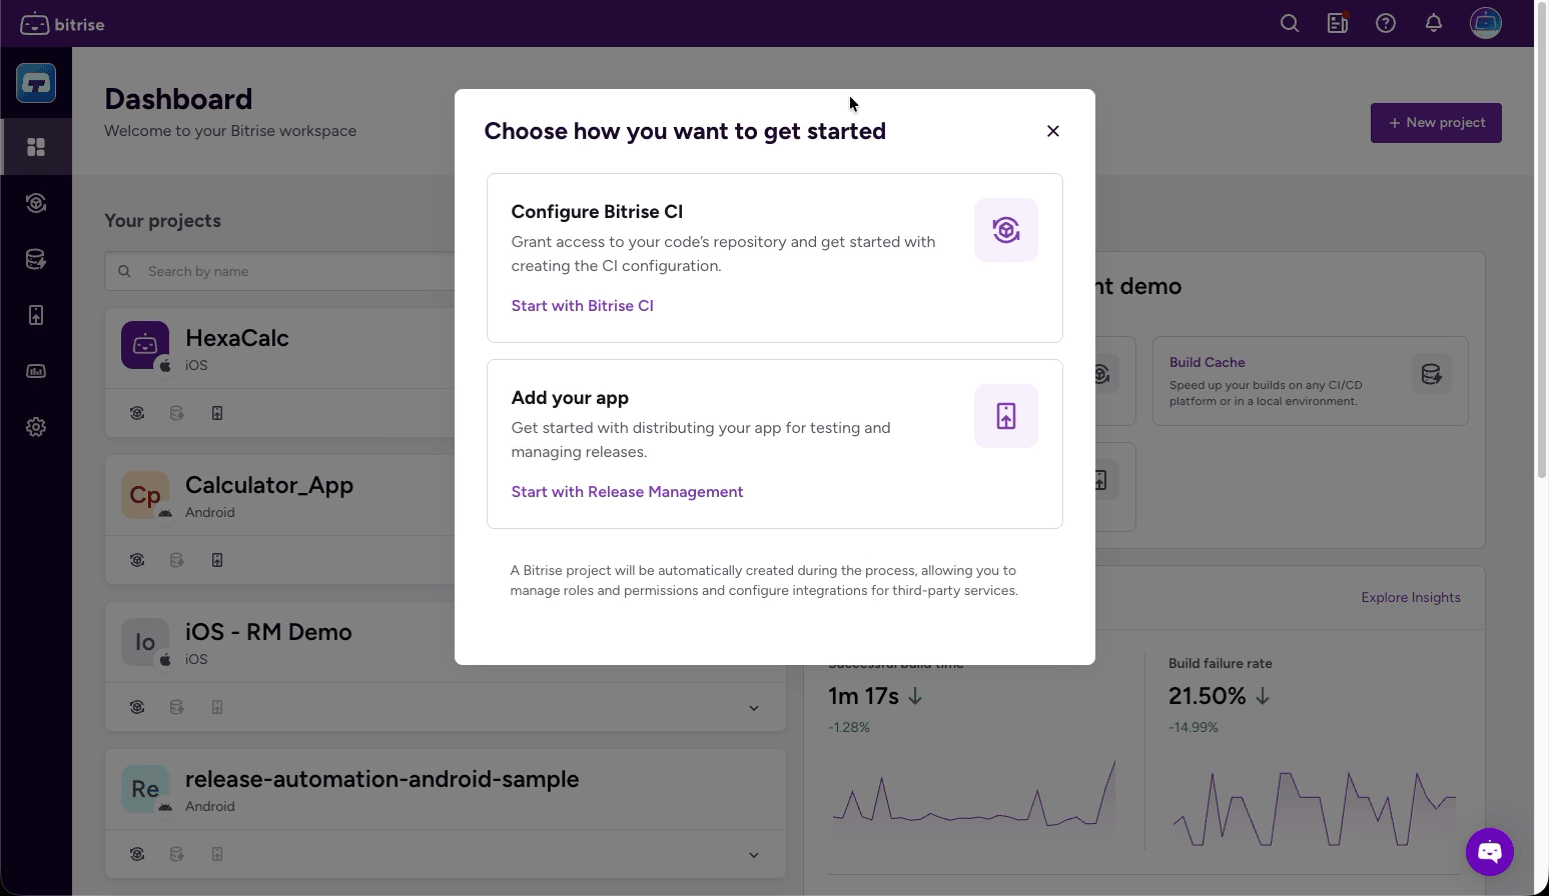Open the notifications bell

(1433, 23)
